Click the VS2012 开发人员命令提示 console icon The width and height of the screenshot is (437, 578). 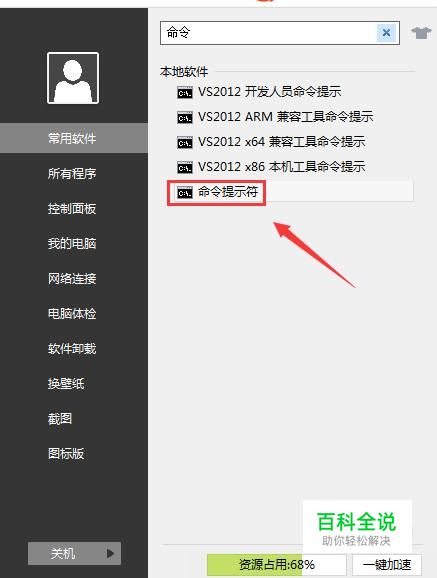tap(185, 92)
